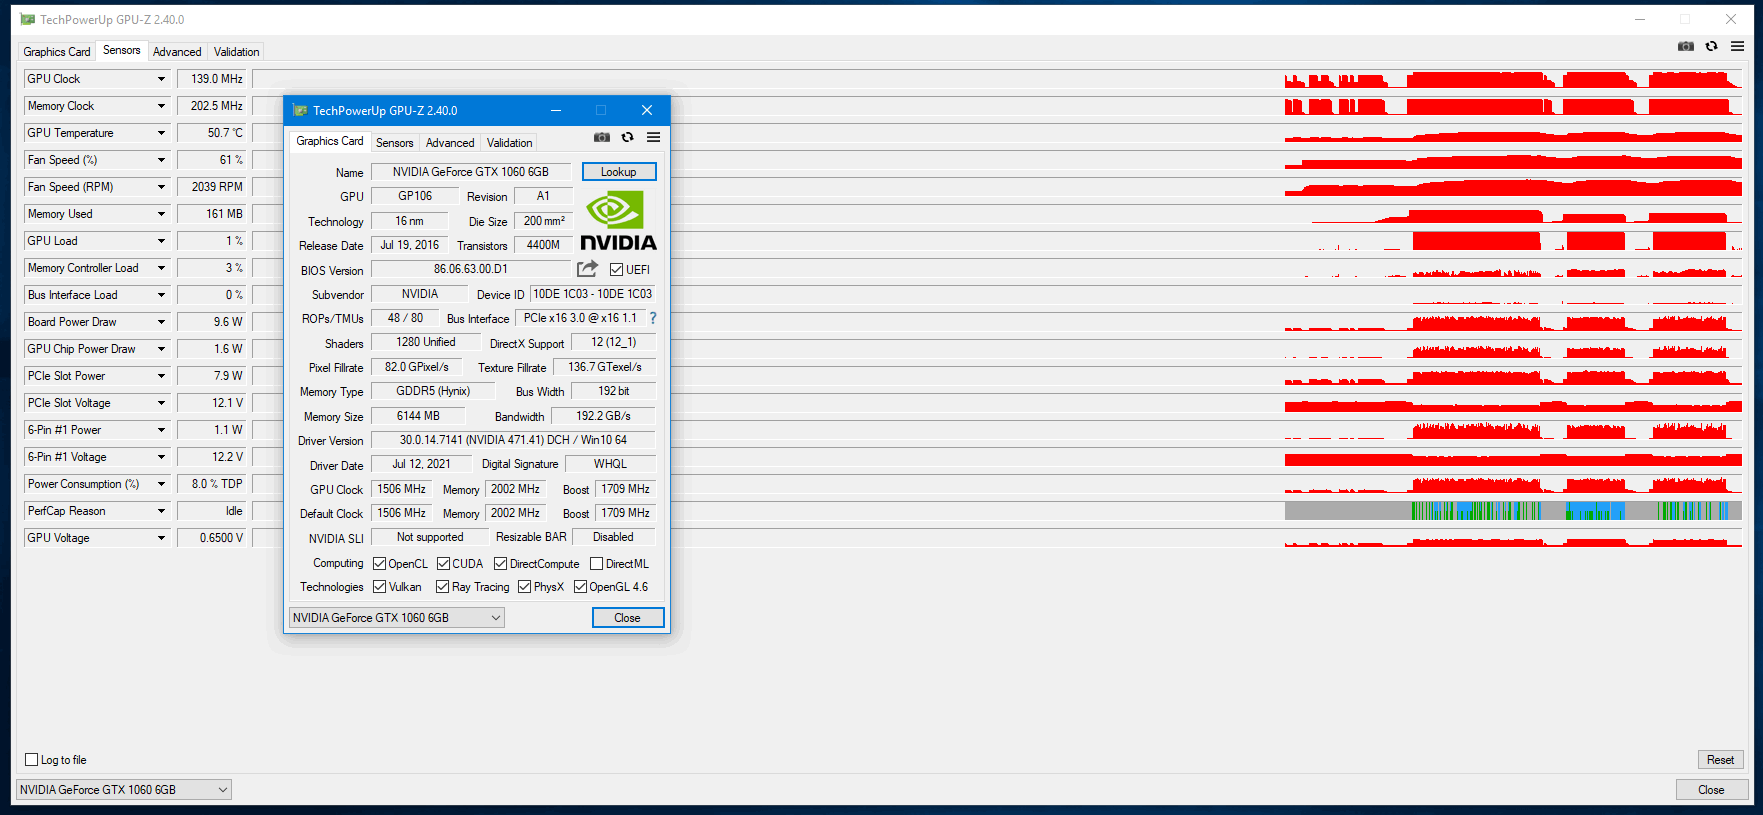The width and height of the screenshot is (1763, 815).
Task: Switch to Validation tab in front window
Action: pos(509,143)
